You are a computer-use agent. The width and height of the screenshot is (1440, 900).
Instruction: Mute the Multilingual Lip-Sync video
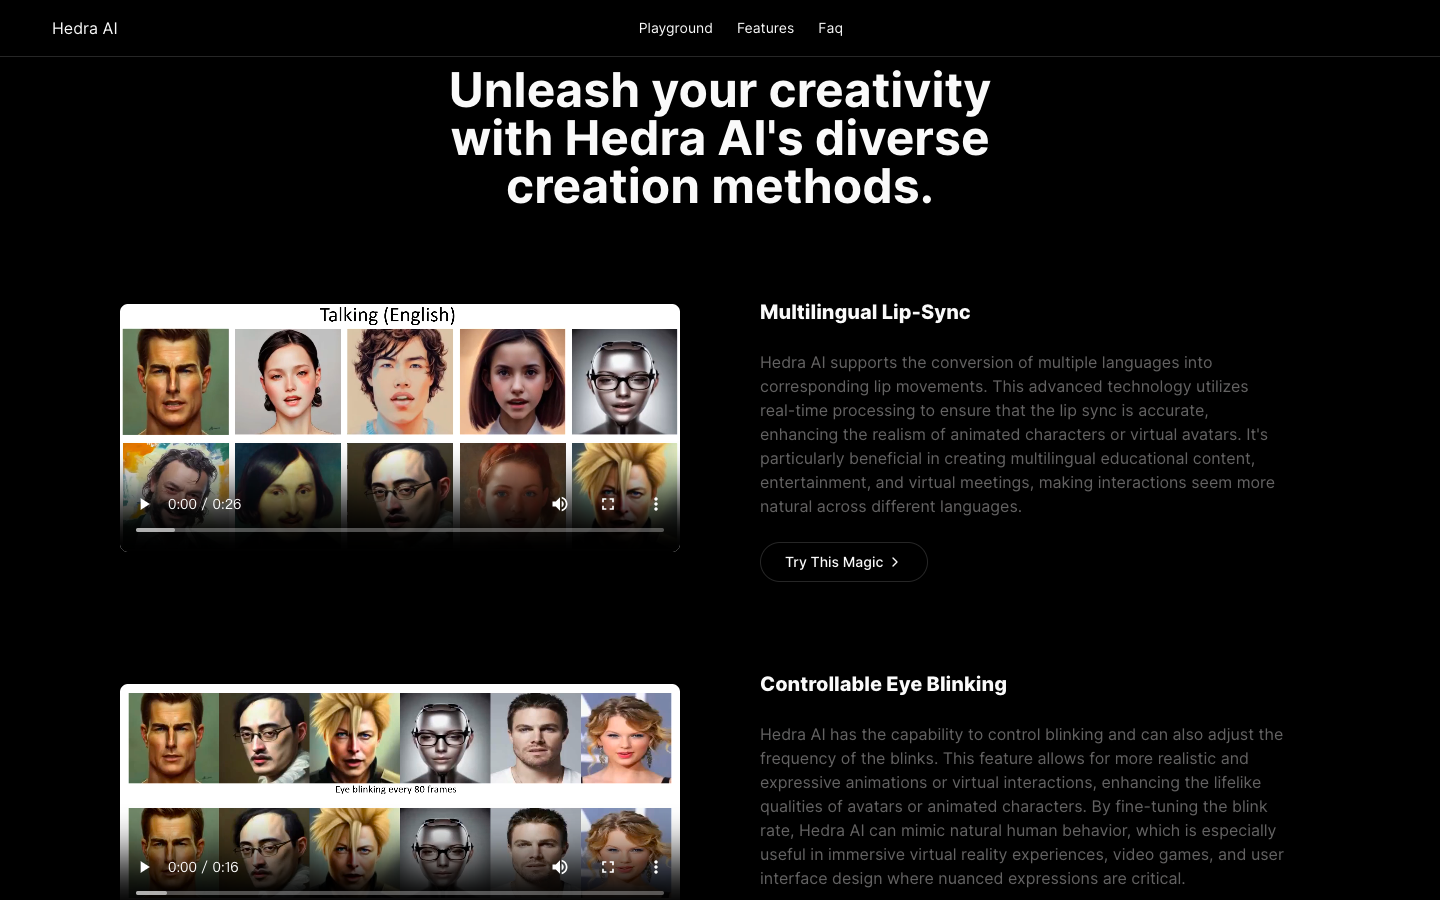560,504
